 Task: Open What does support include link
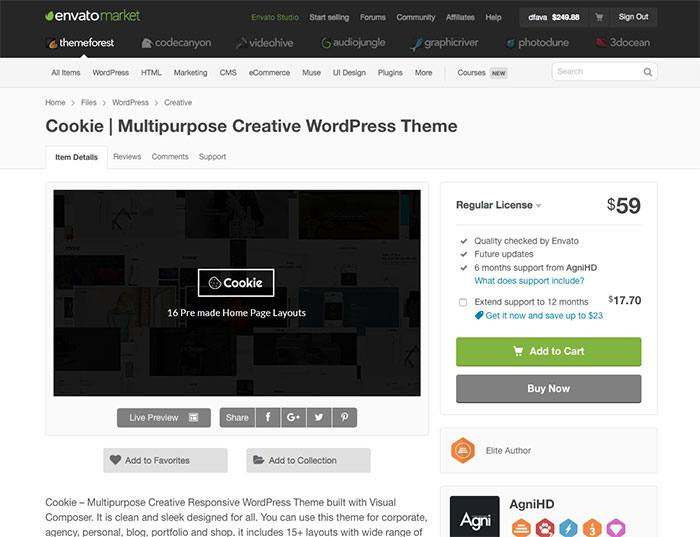[x=529, y=281]
